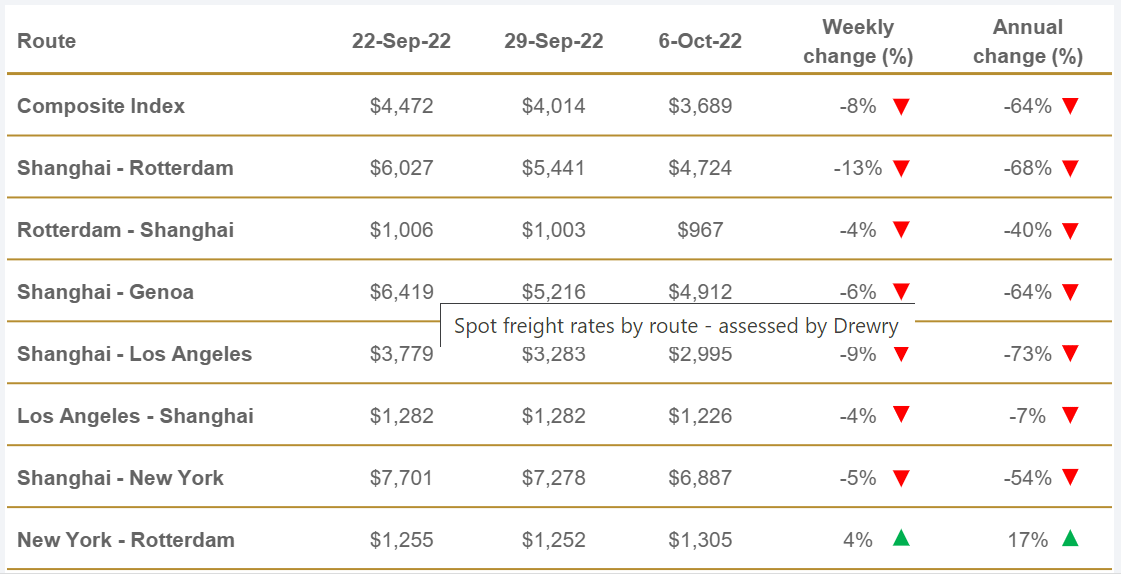Click the red arrow beside Shanghai - Rotterdam -68%
This screenshot has width=1121, height=574.
point(1070,169)
